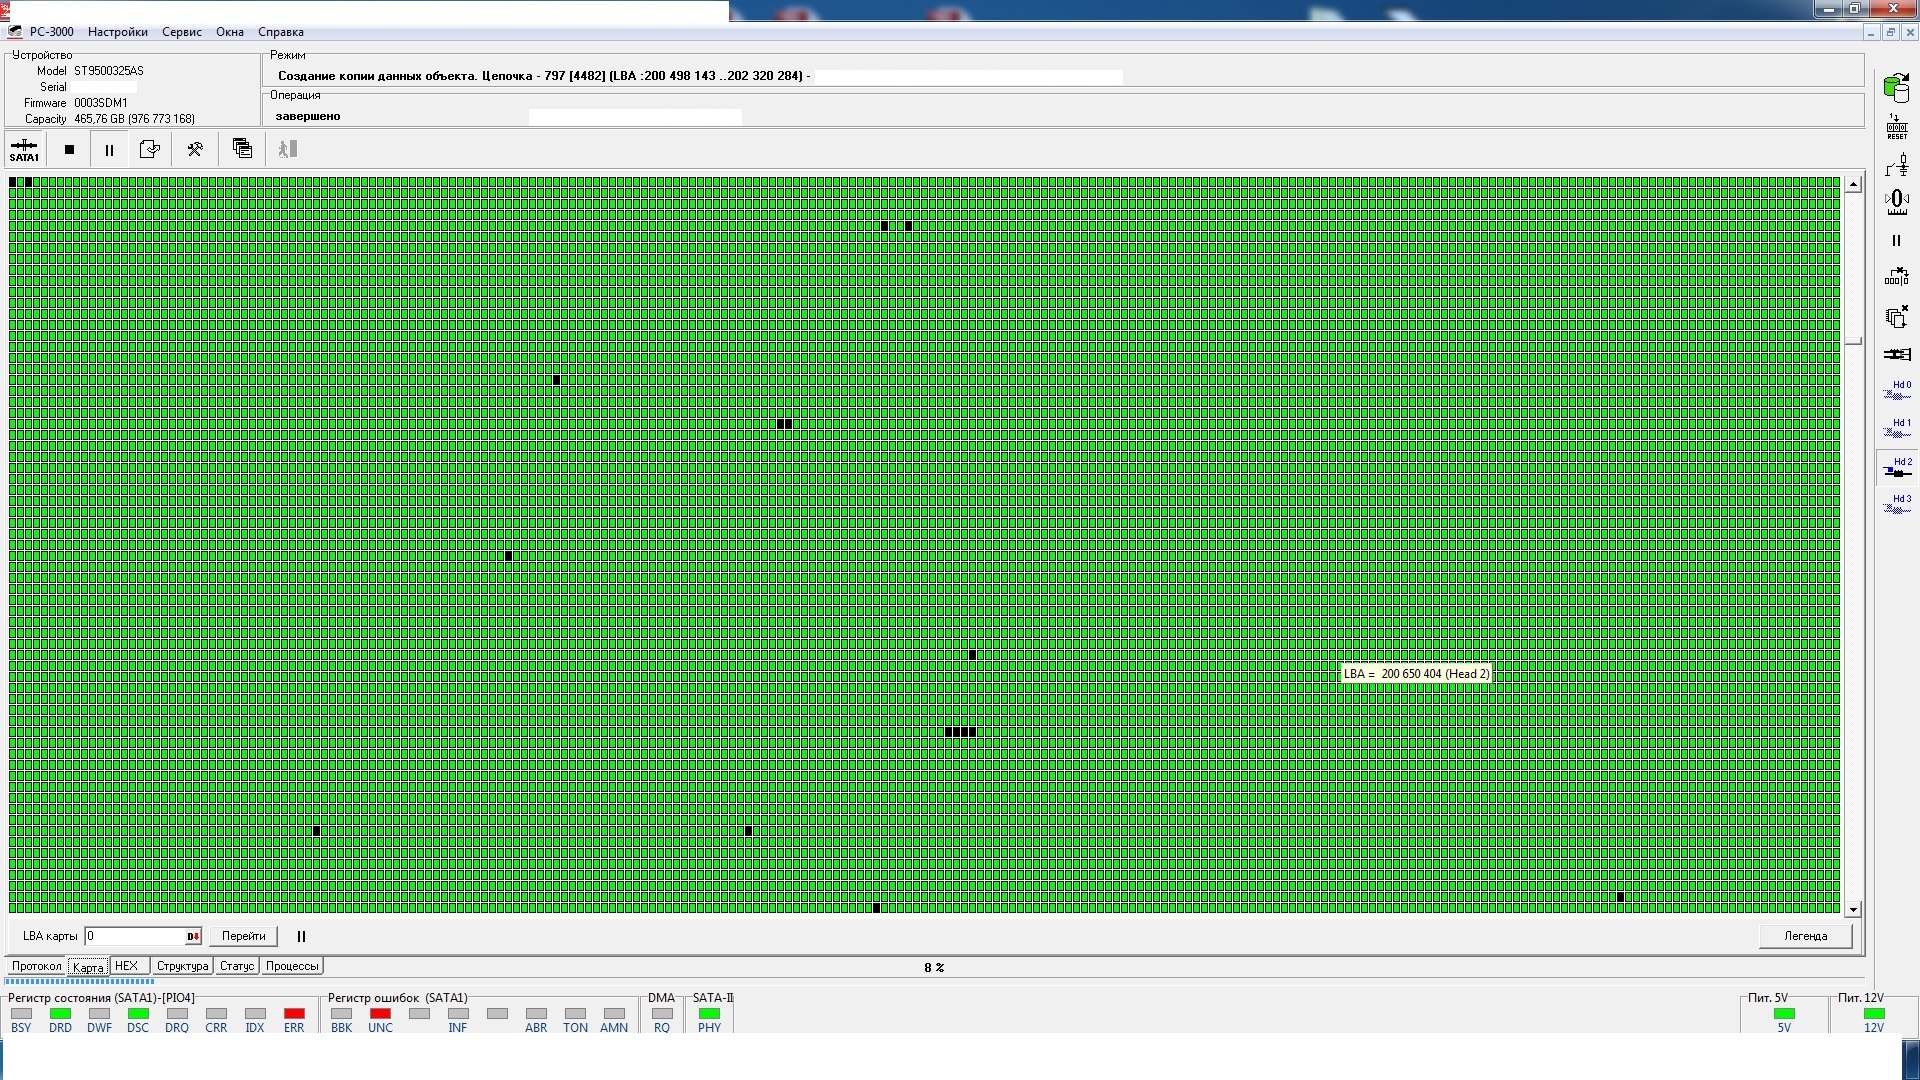
Task: Click the grayed exit icon in the toolbar
Action: tap(288, 150)
